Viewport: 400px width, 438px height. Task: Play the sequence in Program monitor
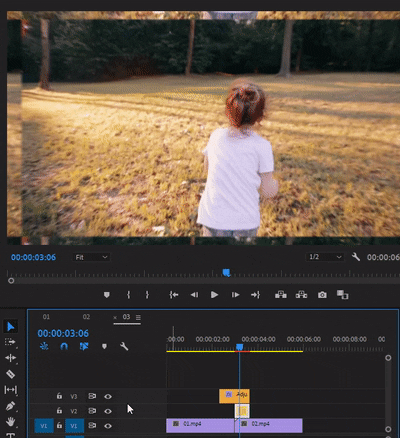(214, 295)
